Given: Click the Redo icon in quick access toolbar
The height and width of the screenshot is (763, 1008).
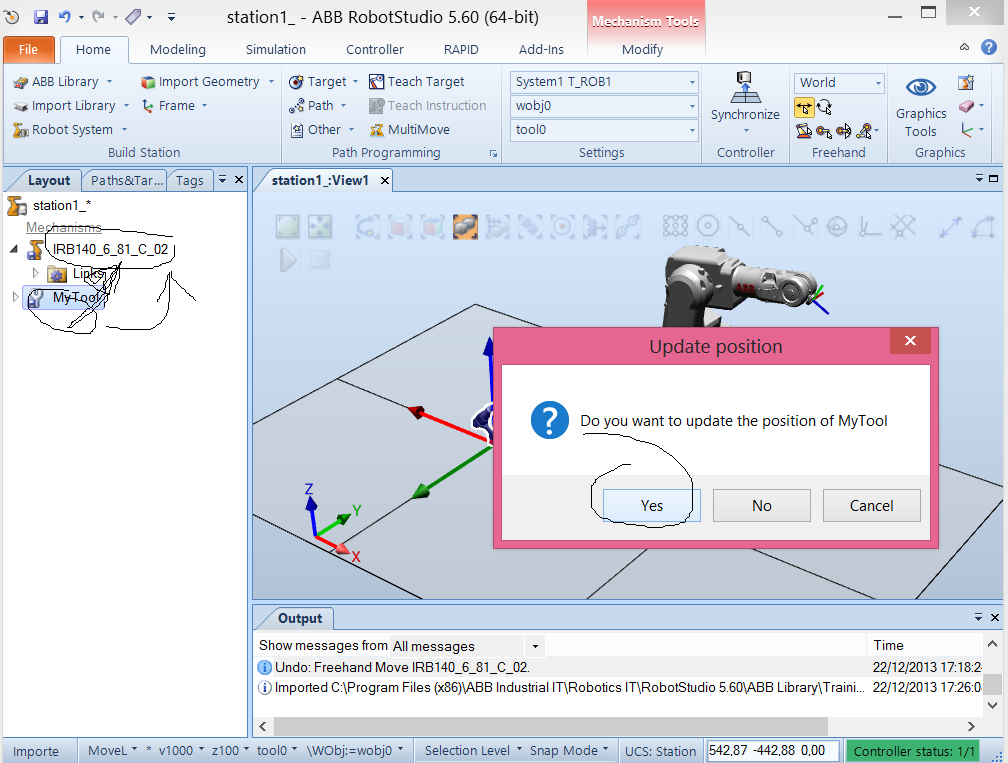Looking at the screenshot, I should [98, 17].
